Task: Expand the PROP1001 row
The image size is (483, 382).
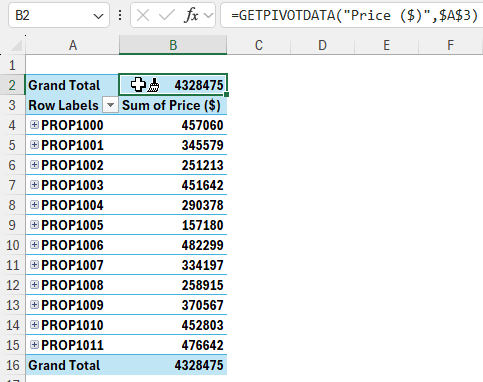Action: pos(34,145)
